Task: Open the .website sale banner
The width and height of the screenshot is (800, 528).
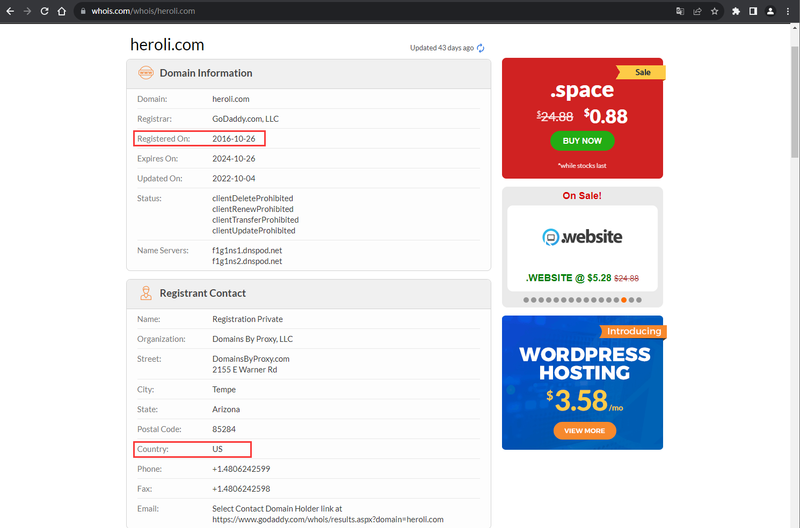Action: (x=582, y=248)
